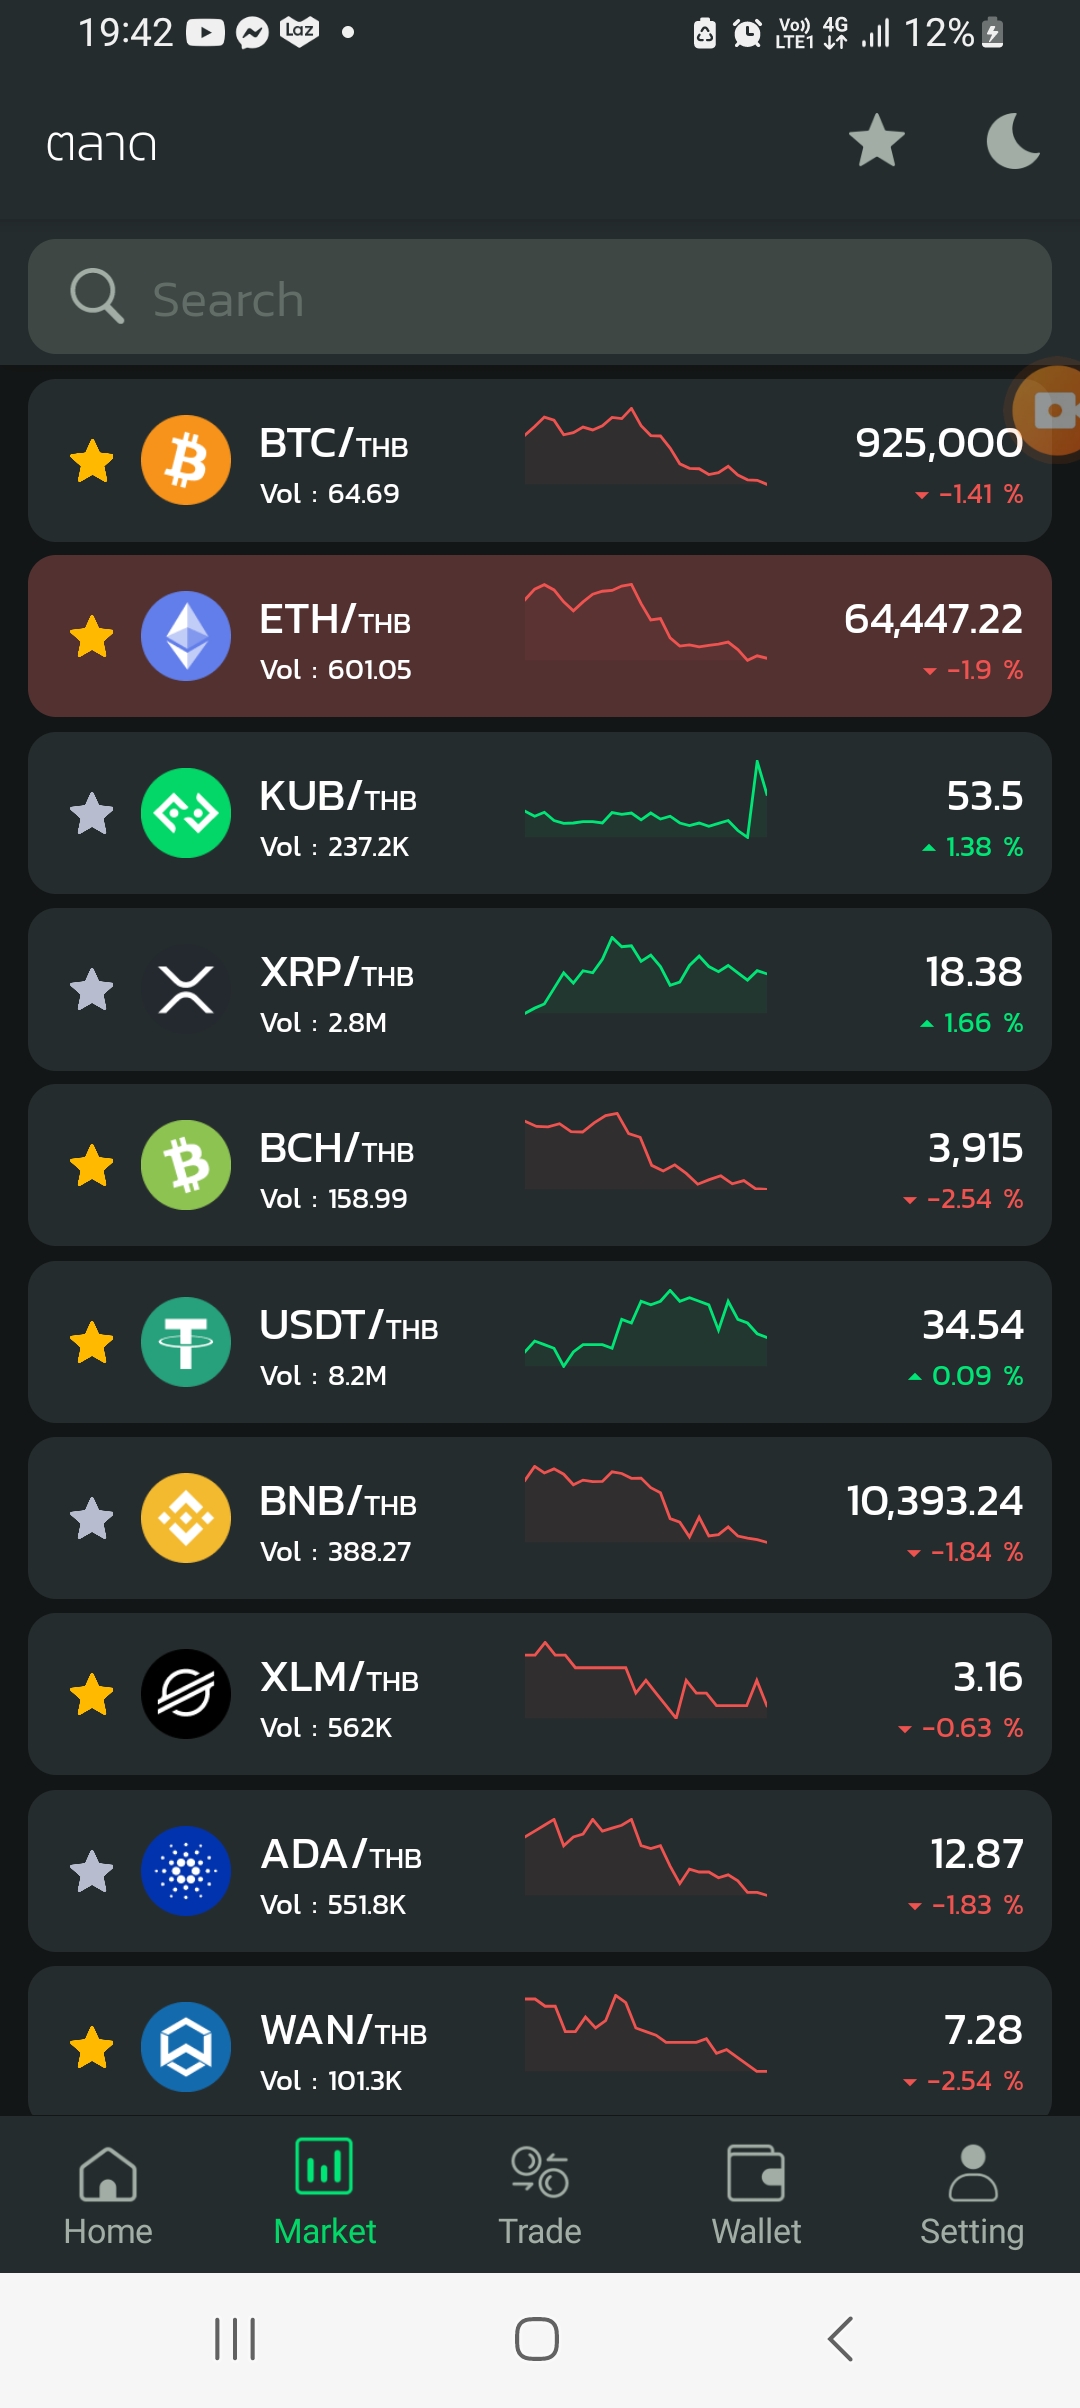Open the Setting tab
This screenshot has width=1080, height=2408.
pyautogui.click(x=972, y=2196)
